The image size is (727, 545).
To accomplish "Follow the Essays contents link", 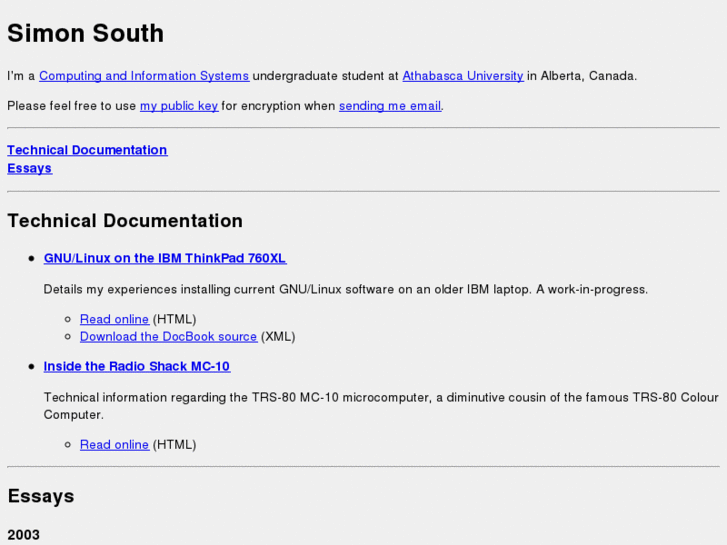I will point(30,168).
